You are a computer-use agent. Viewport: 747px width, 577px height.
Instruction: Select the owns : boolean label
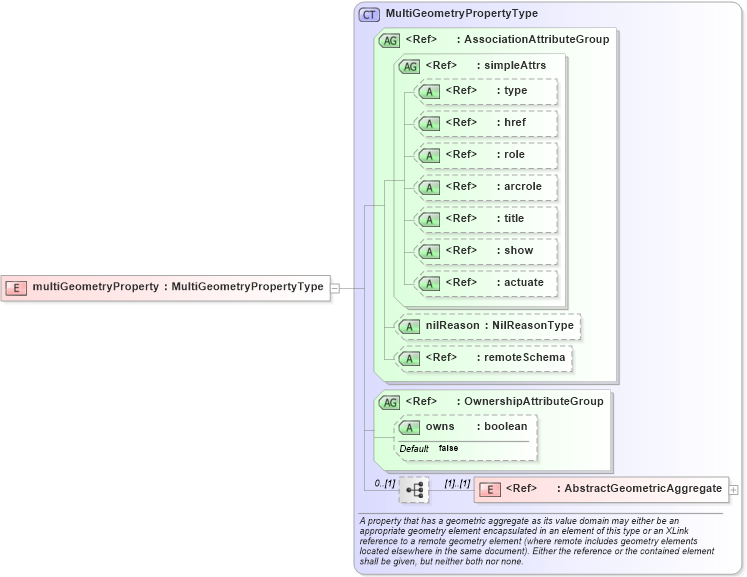coord(476,426)
